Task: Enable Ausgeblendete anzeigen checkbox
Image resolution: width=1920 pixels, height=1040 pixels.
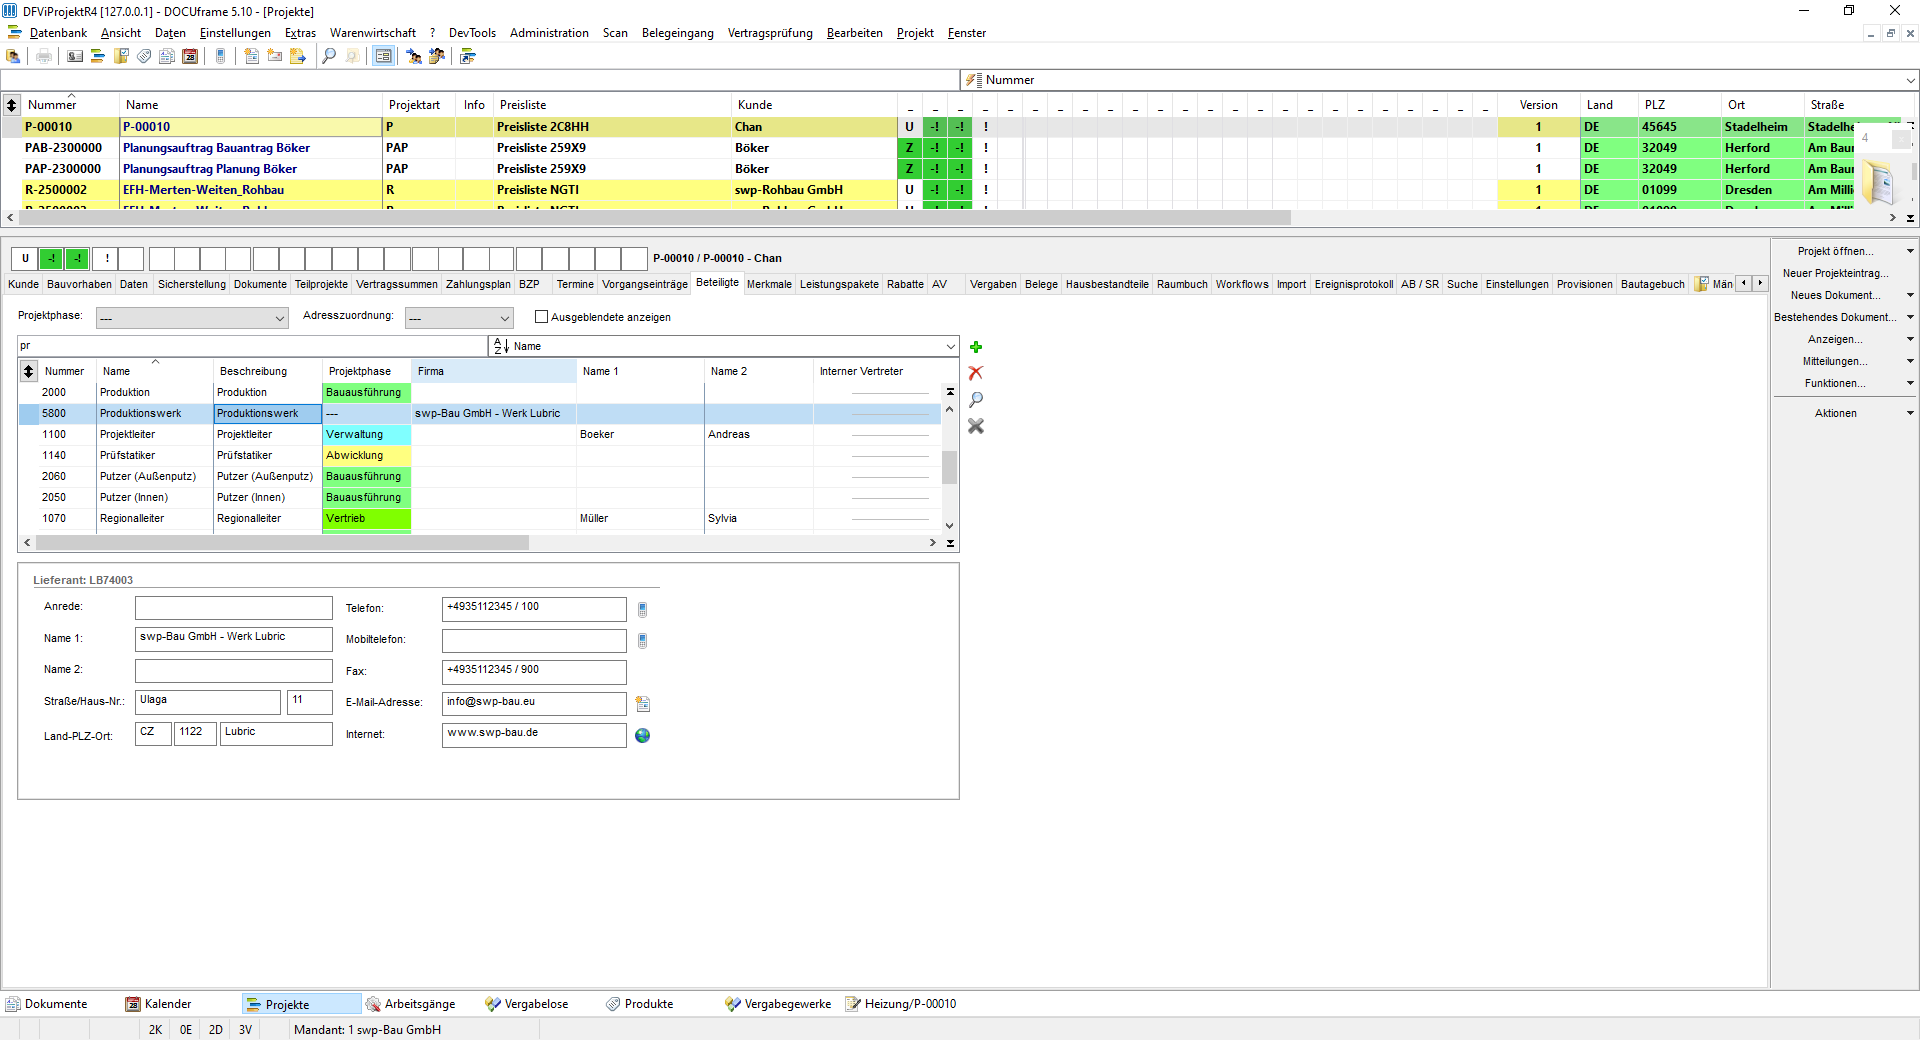Action: click(542, 317)
